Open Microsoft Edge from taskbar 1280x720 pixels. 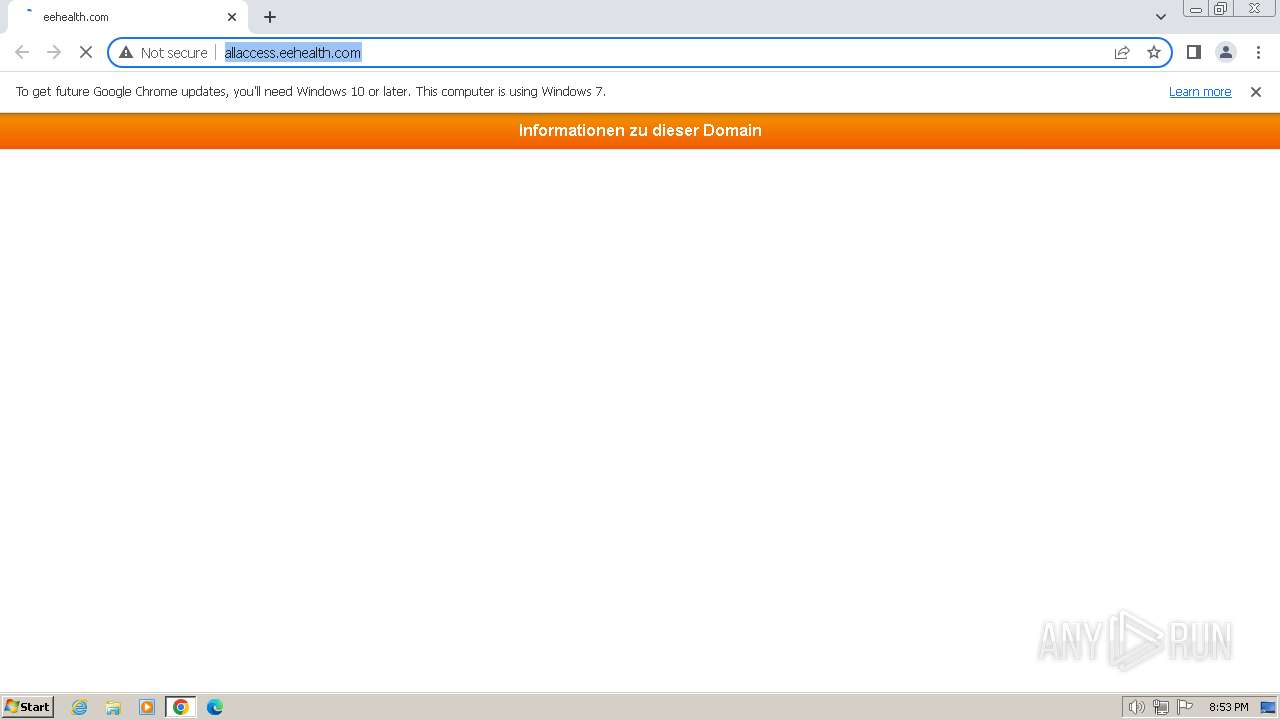coord(215,707)
